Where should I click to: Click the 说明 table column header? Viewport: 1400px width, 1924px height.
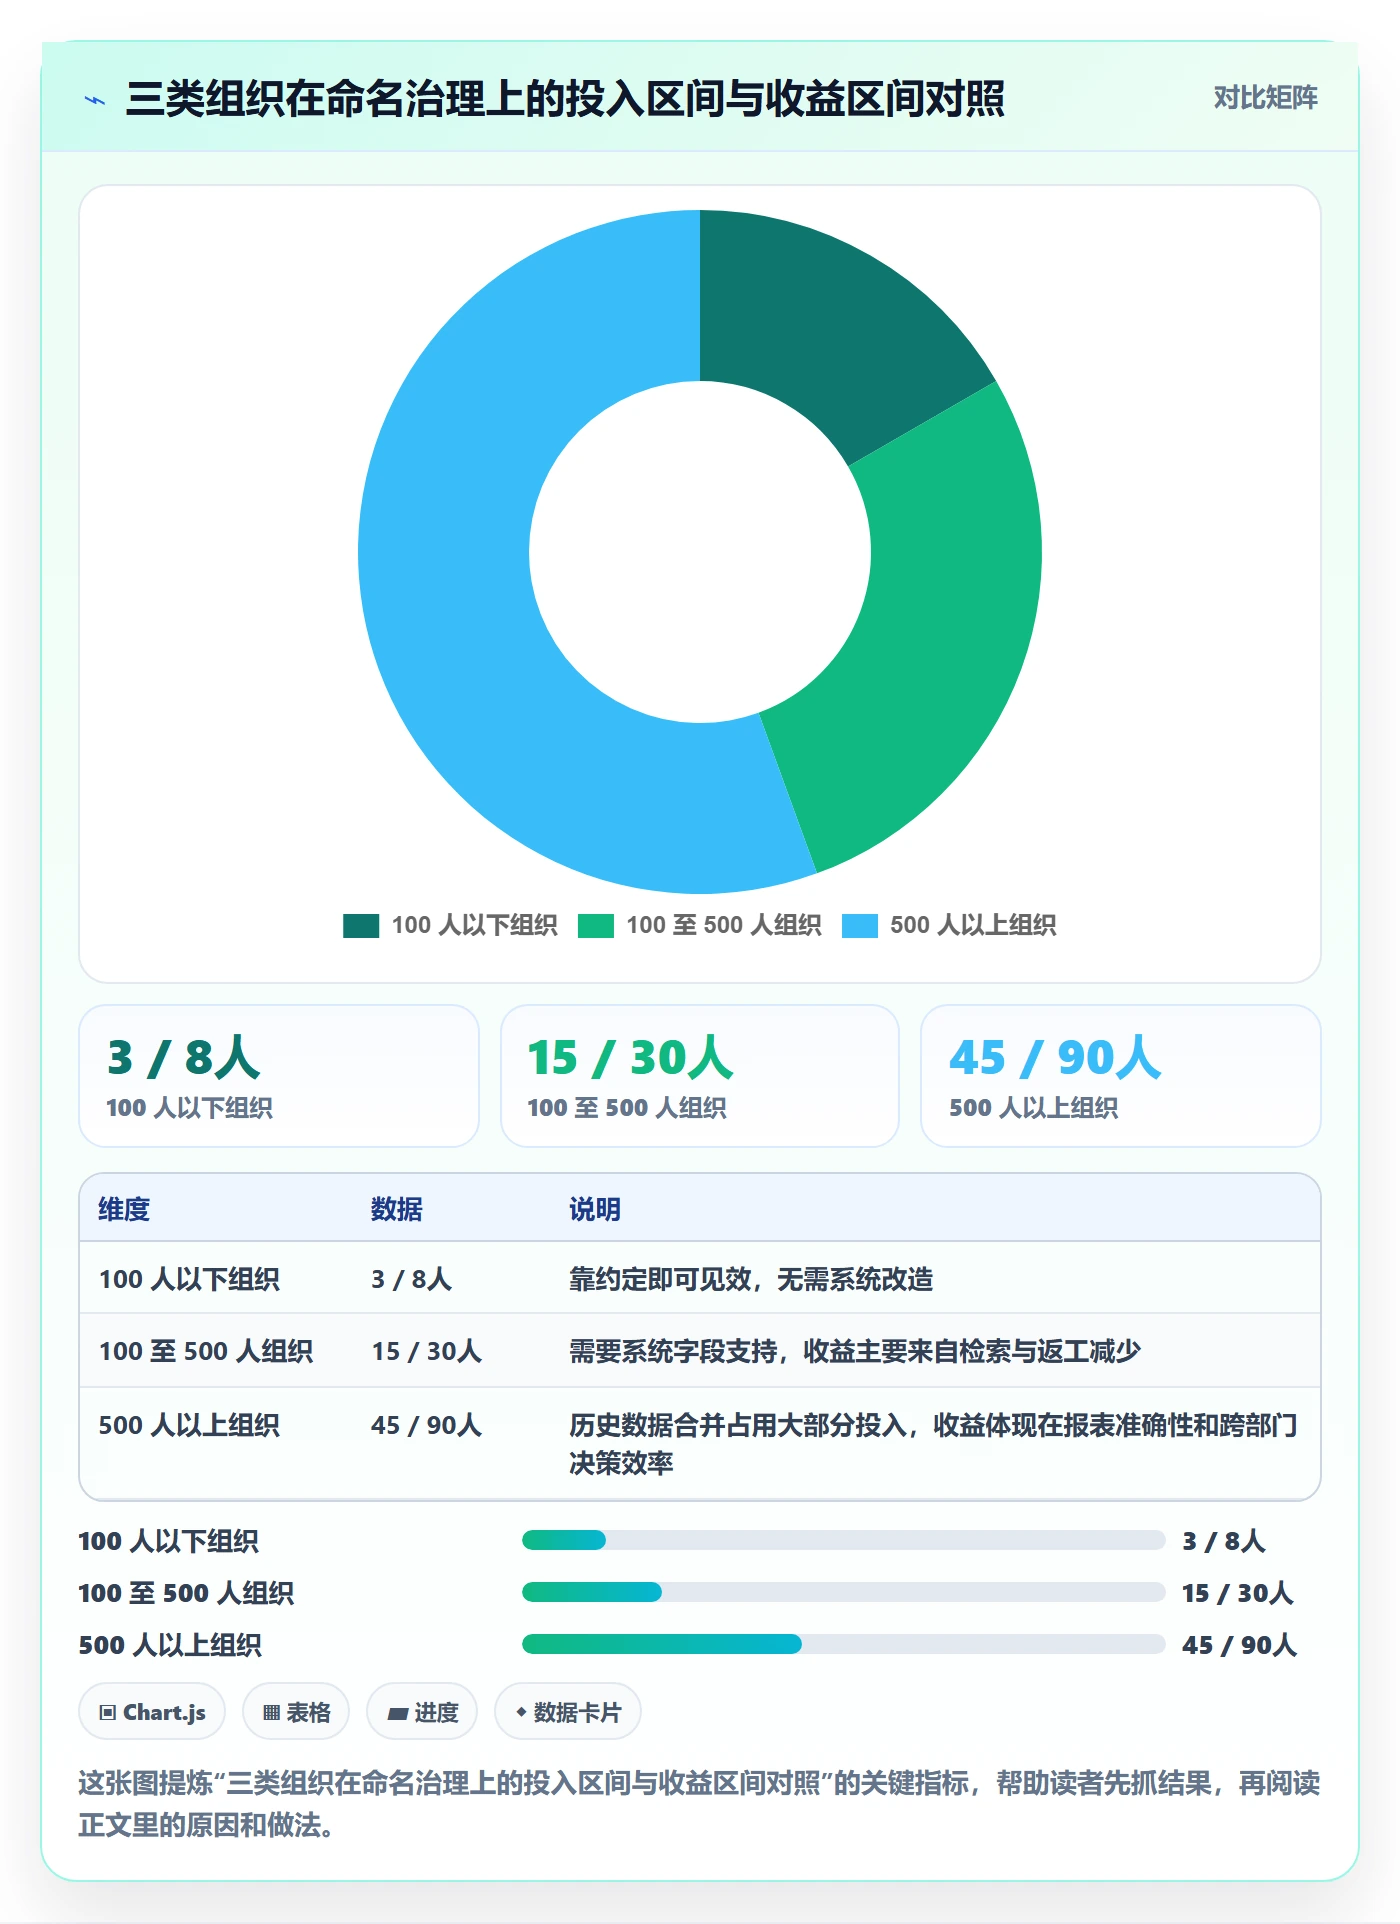[x=595, y=1209]
